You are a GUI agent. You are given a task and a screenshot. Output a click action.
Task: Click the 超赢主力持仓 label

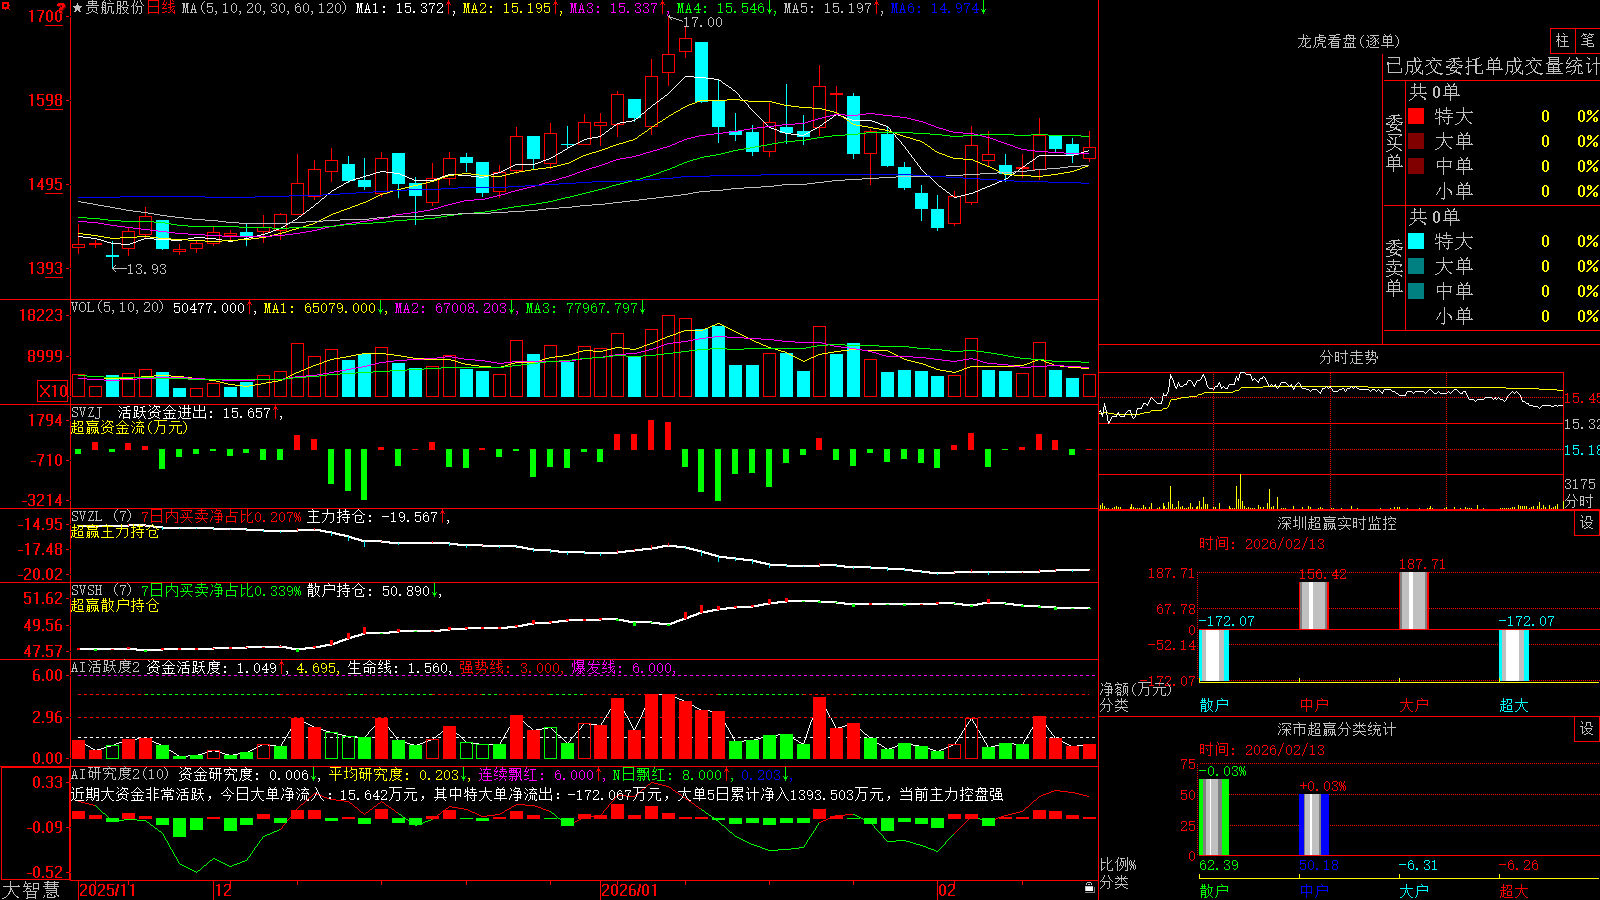coord(115,532)
